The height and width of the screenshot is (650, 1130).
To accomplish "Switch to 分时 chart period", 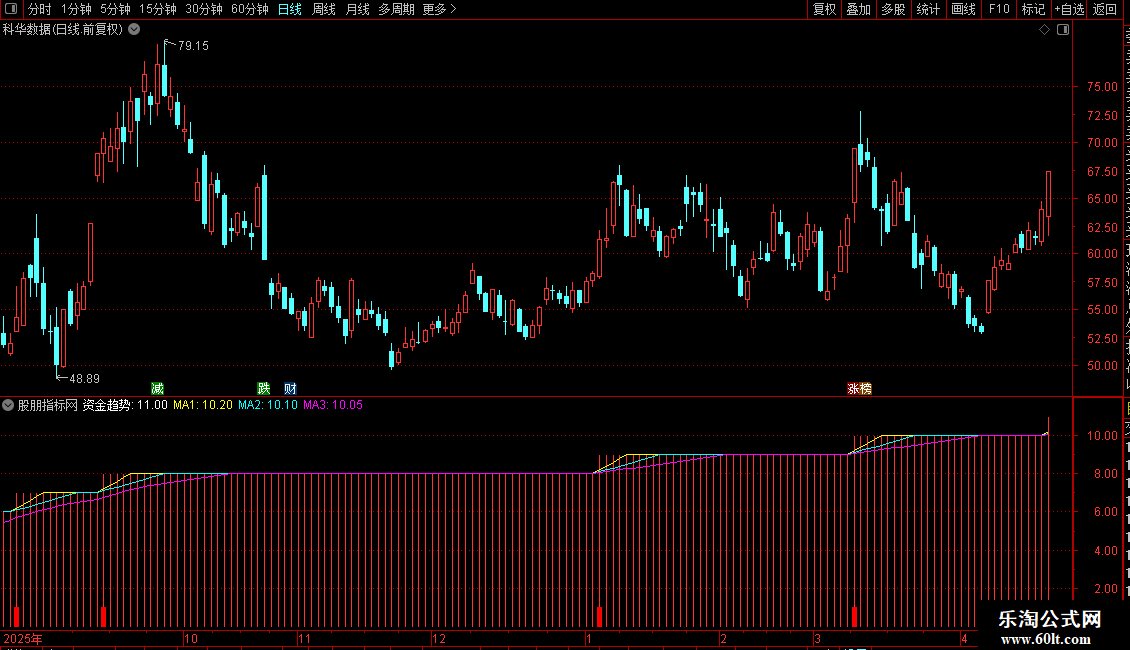I will [x=40, y=9].
